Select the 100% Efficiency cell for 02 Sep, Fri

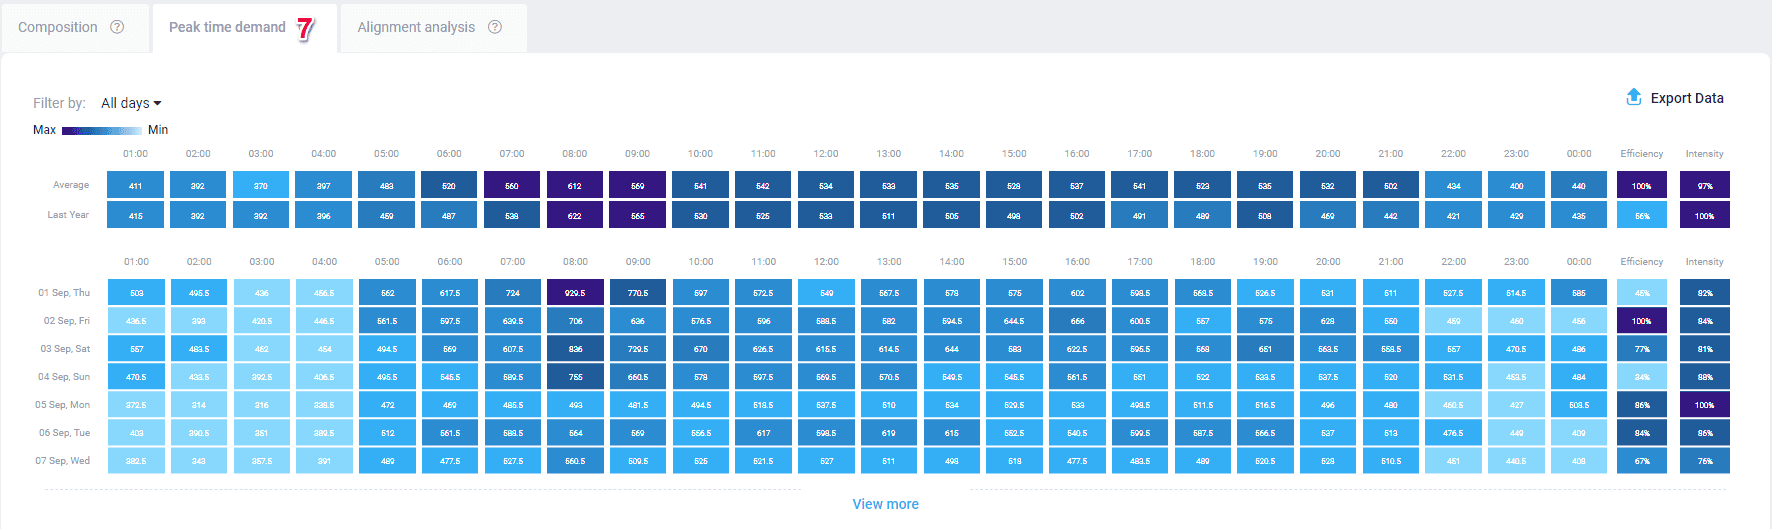click(1641, 321)
